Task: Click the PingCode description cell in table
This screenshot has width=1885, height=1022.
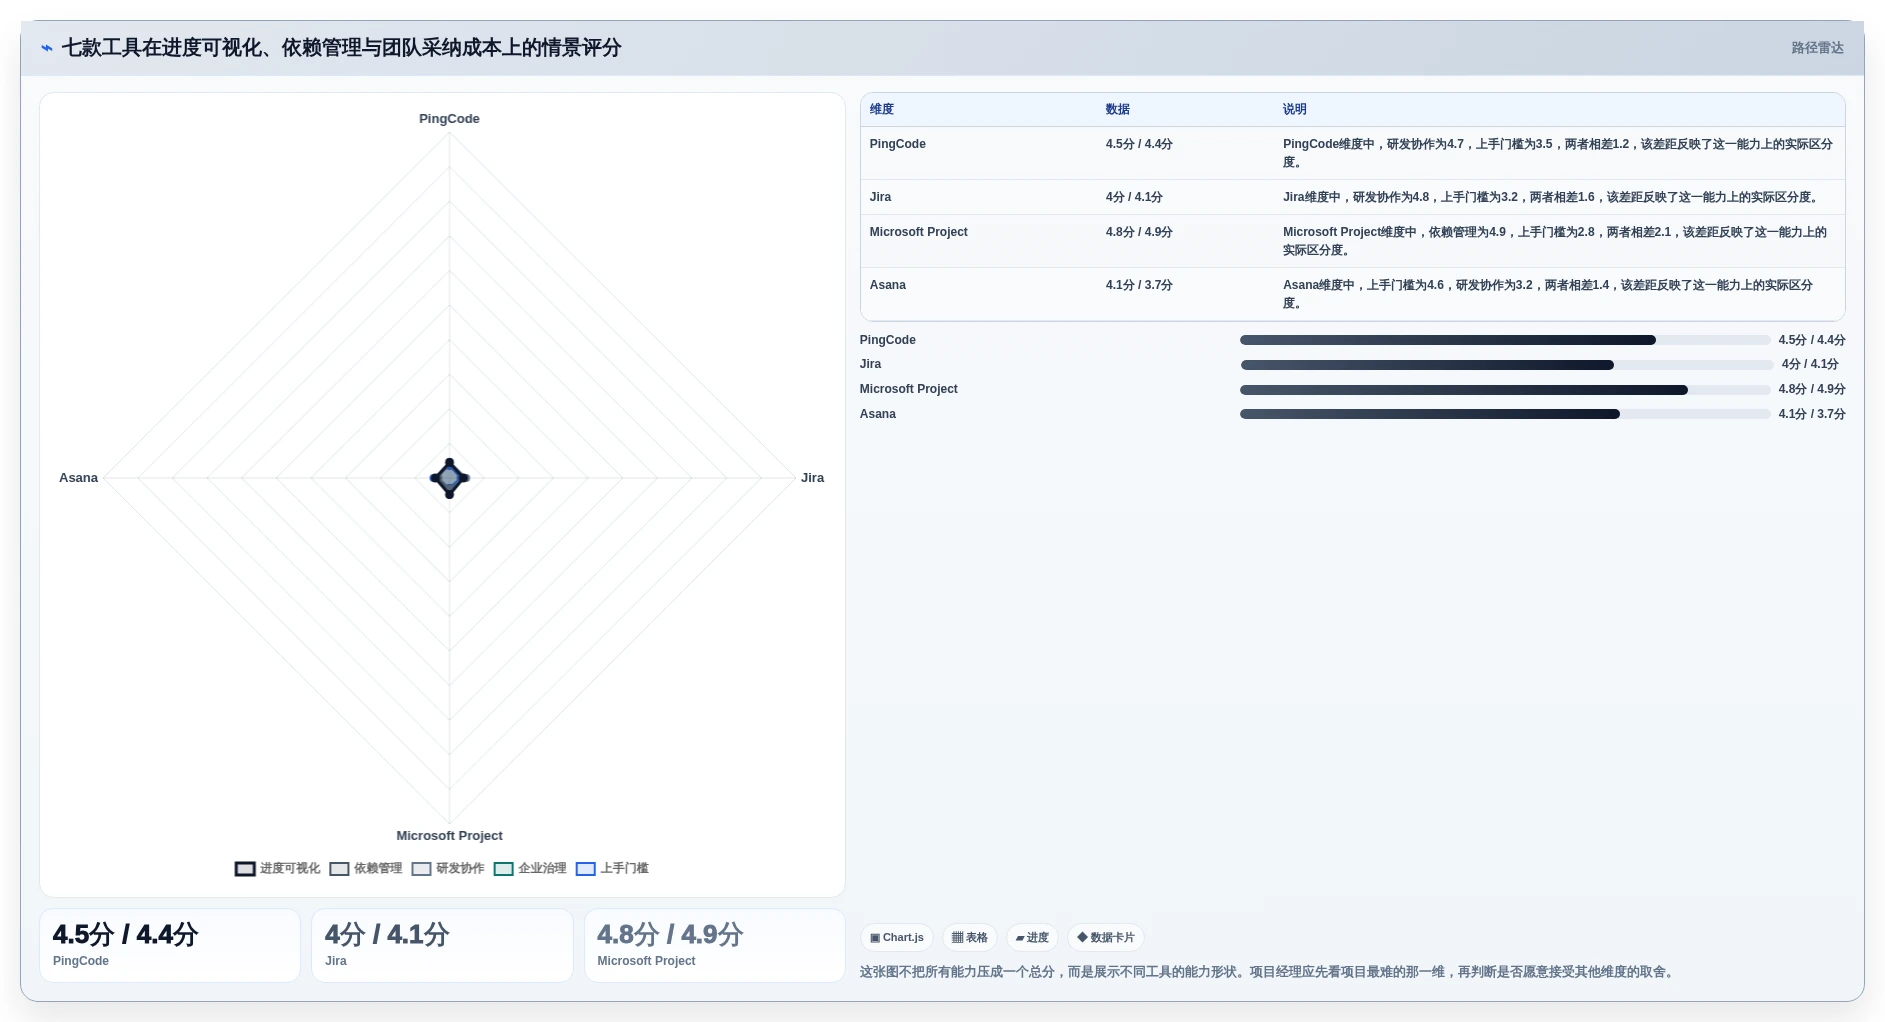Action: point(1558,153)
